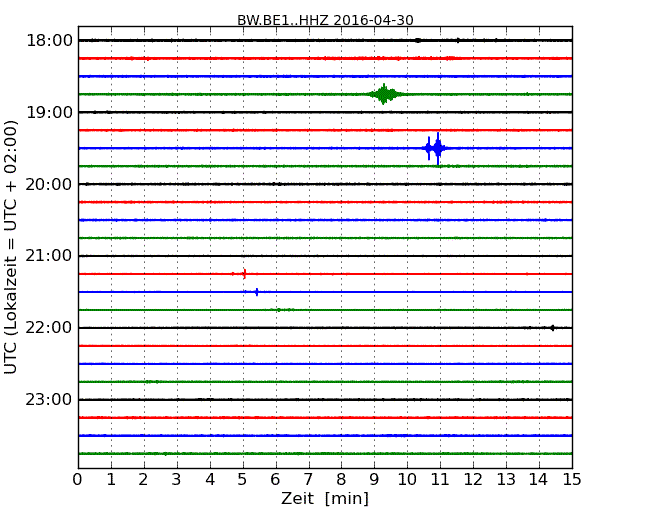650x520 pixels.
Task: Click the small green disturbance near minute 6
Action: [282, 310]
